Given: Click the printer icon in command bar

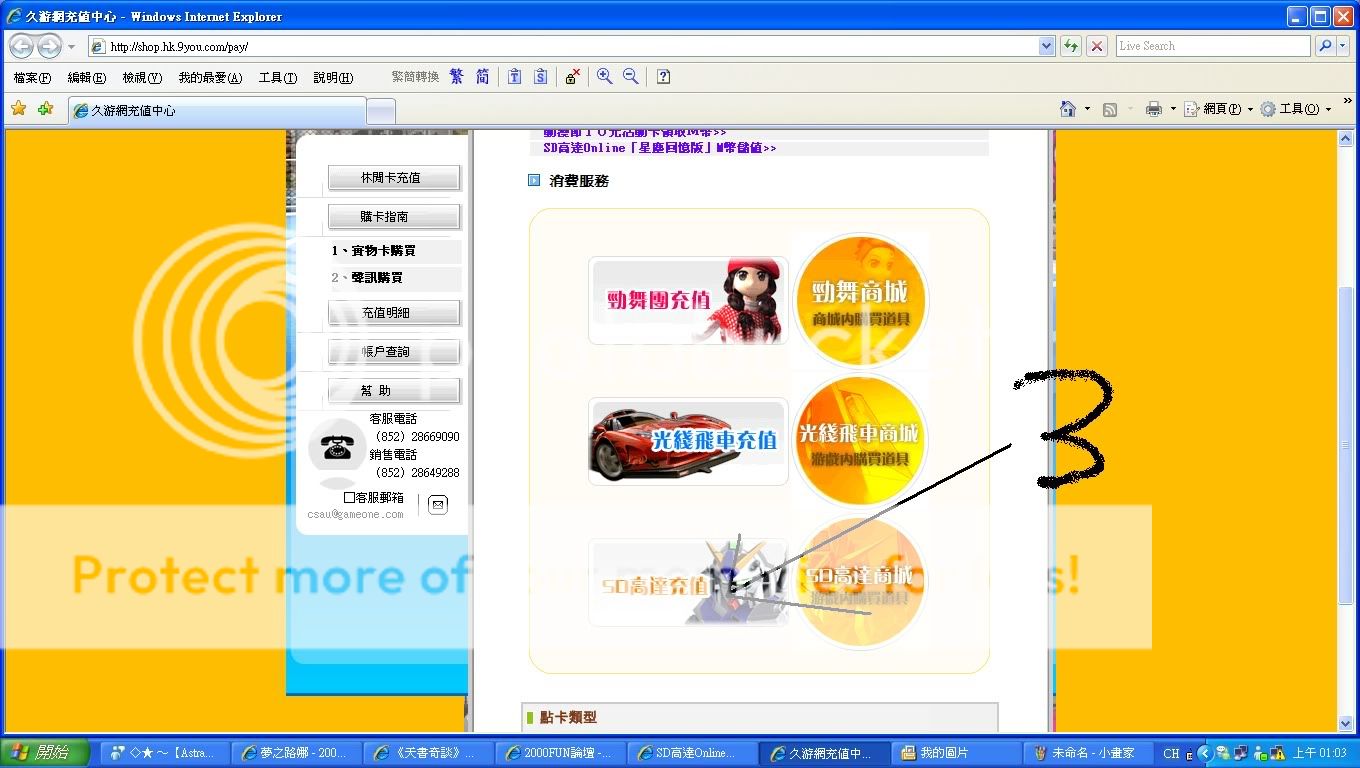Looking at the screenshot, I should click(1153, 109).
